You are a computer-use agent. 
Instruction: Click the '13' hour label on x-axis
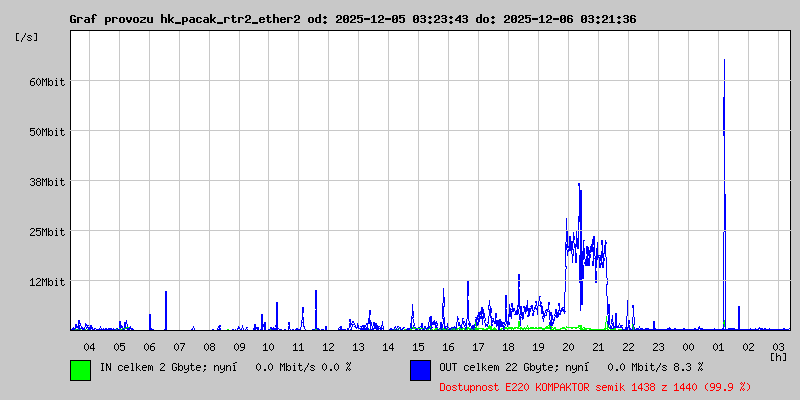pyautogui.click(x=359, y=347)
